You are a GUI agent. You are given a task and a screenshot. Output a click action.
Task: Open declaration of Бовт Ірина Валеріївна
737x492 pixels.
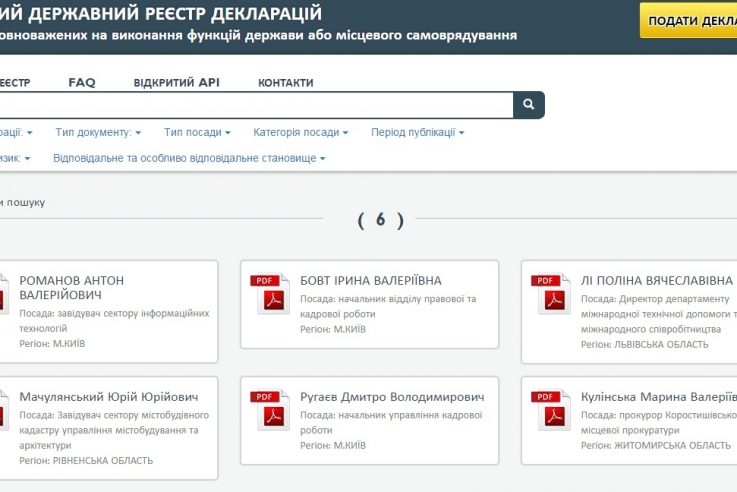[x=371, y=281]
